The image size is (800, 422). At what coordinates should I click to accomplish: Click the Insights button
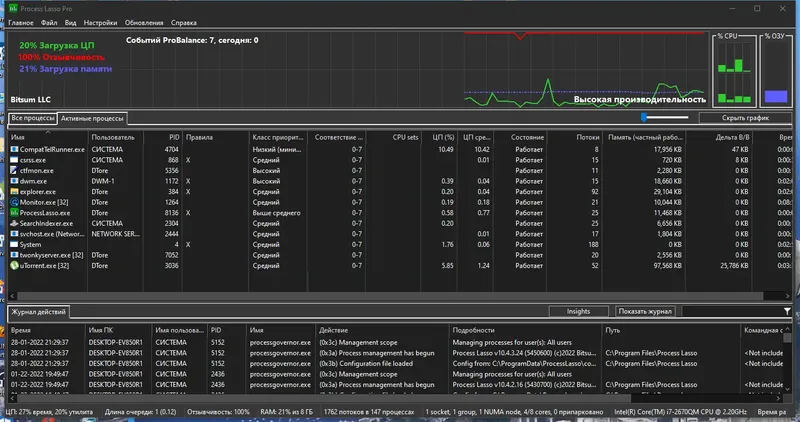pyautogui.click(x=578, y=311)
